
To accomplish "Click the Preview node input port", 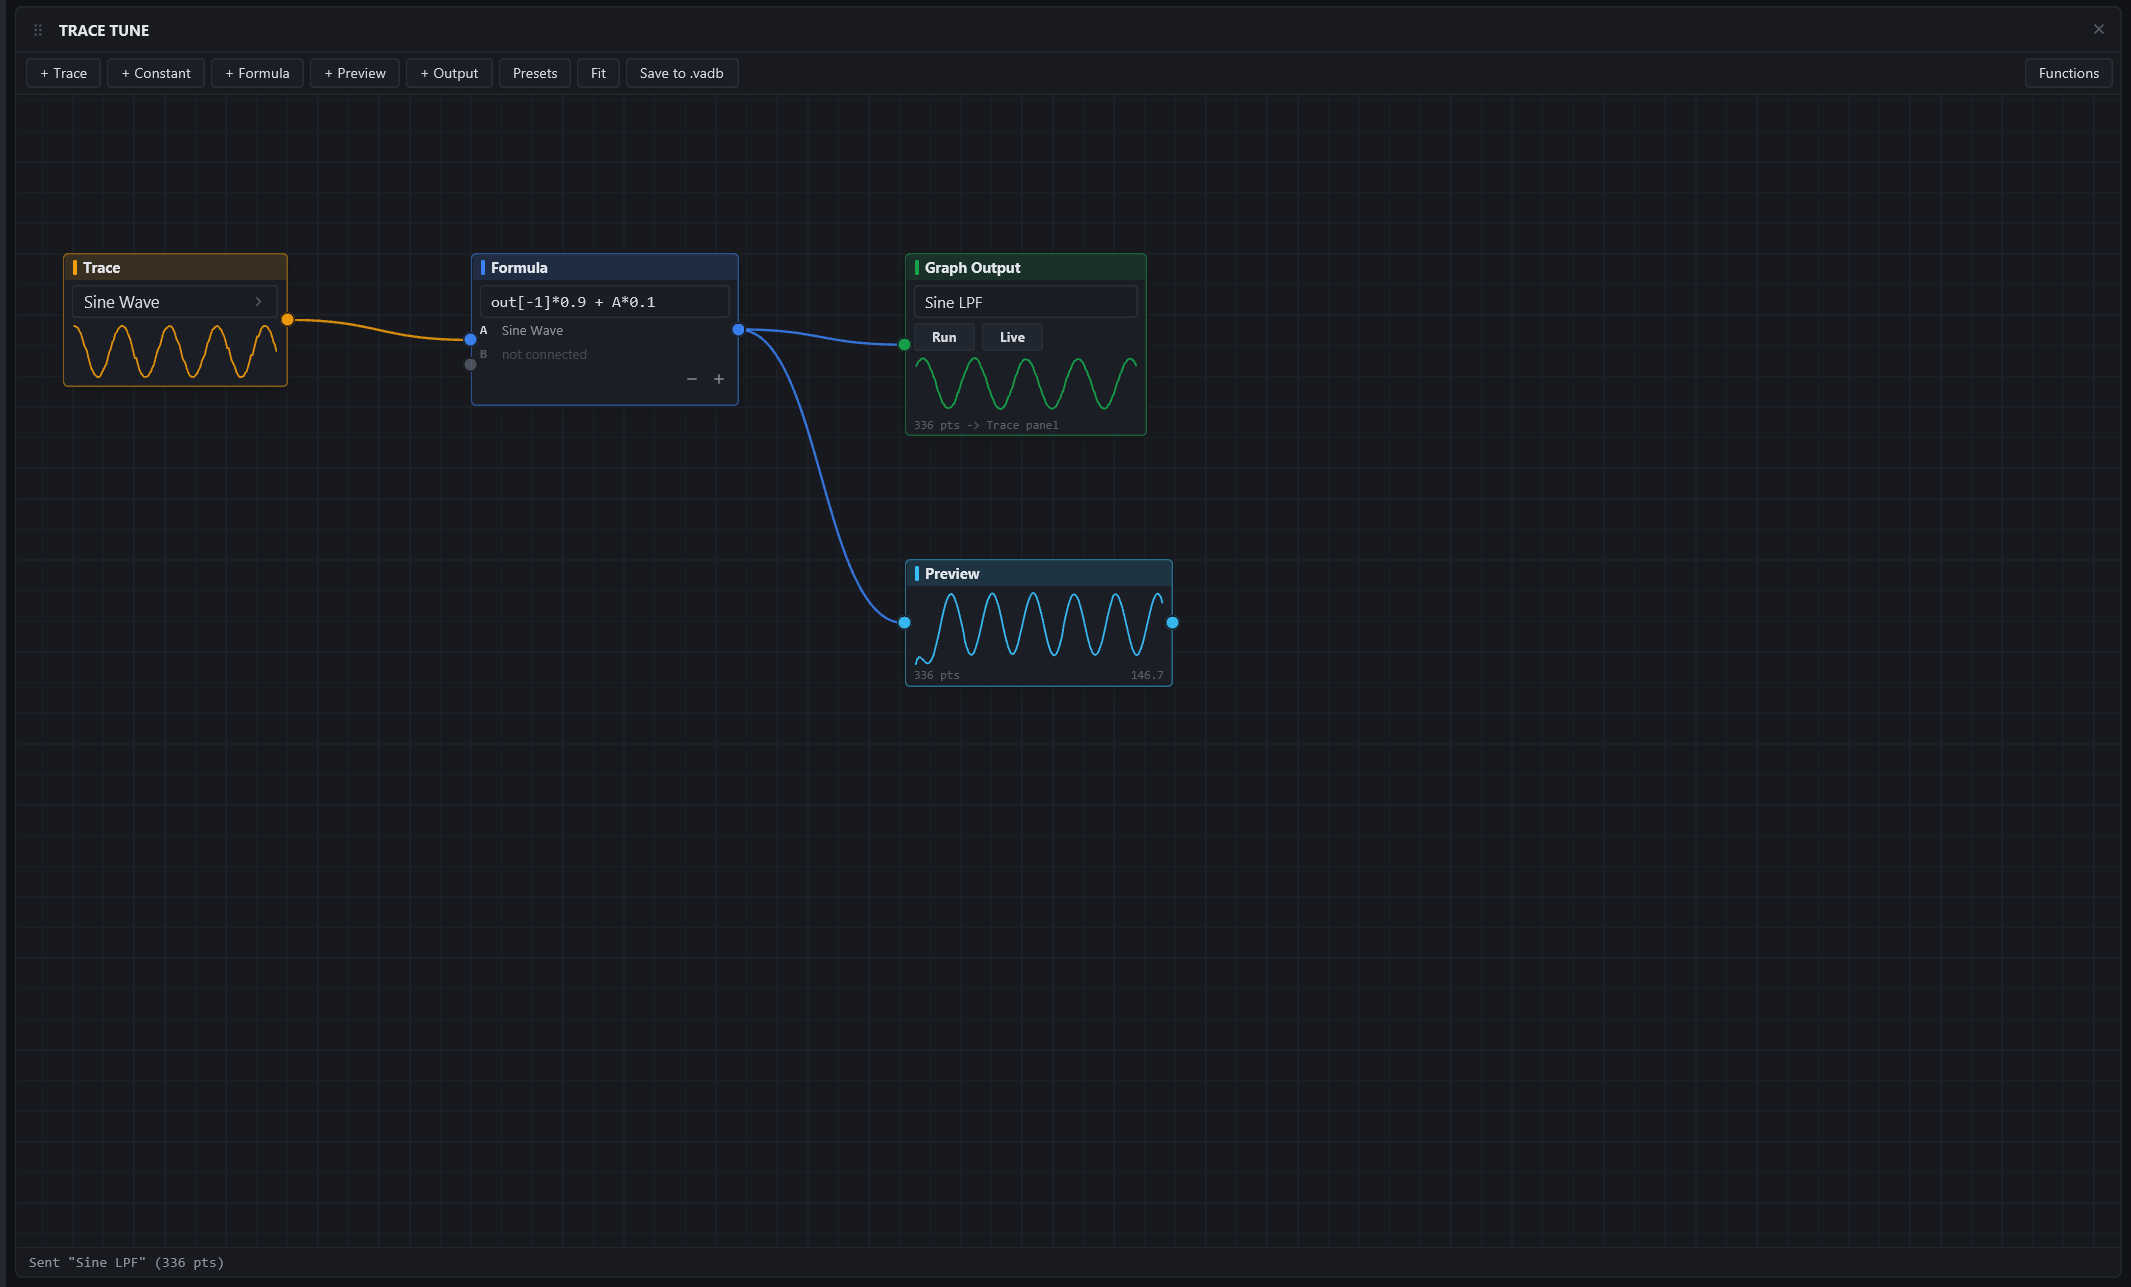I will click(x=904, y=622).
